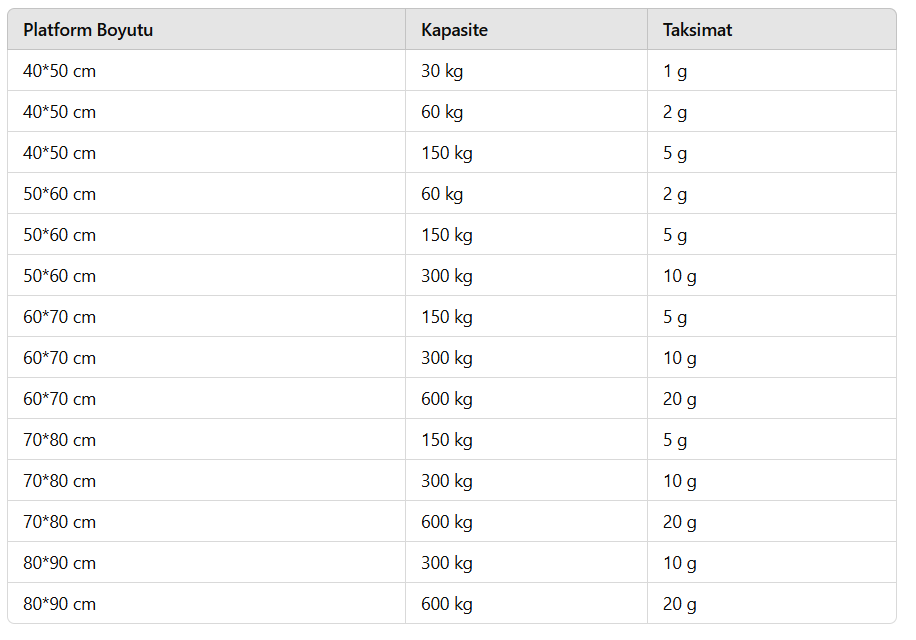This screenshot has height=640, width=916.
Task: Click the 40*50 cm row's 150 kg cell
Action: 526,153
